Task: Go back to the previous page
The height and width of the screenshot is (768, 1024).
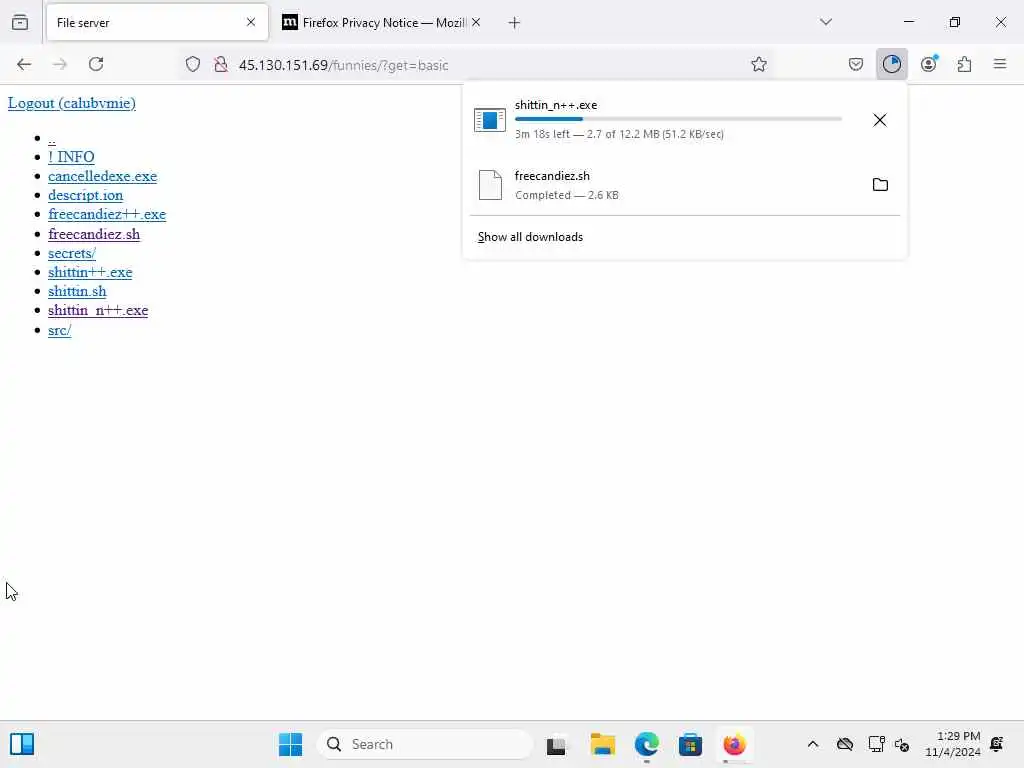Action: point(24,64)
